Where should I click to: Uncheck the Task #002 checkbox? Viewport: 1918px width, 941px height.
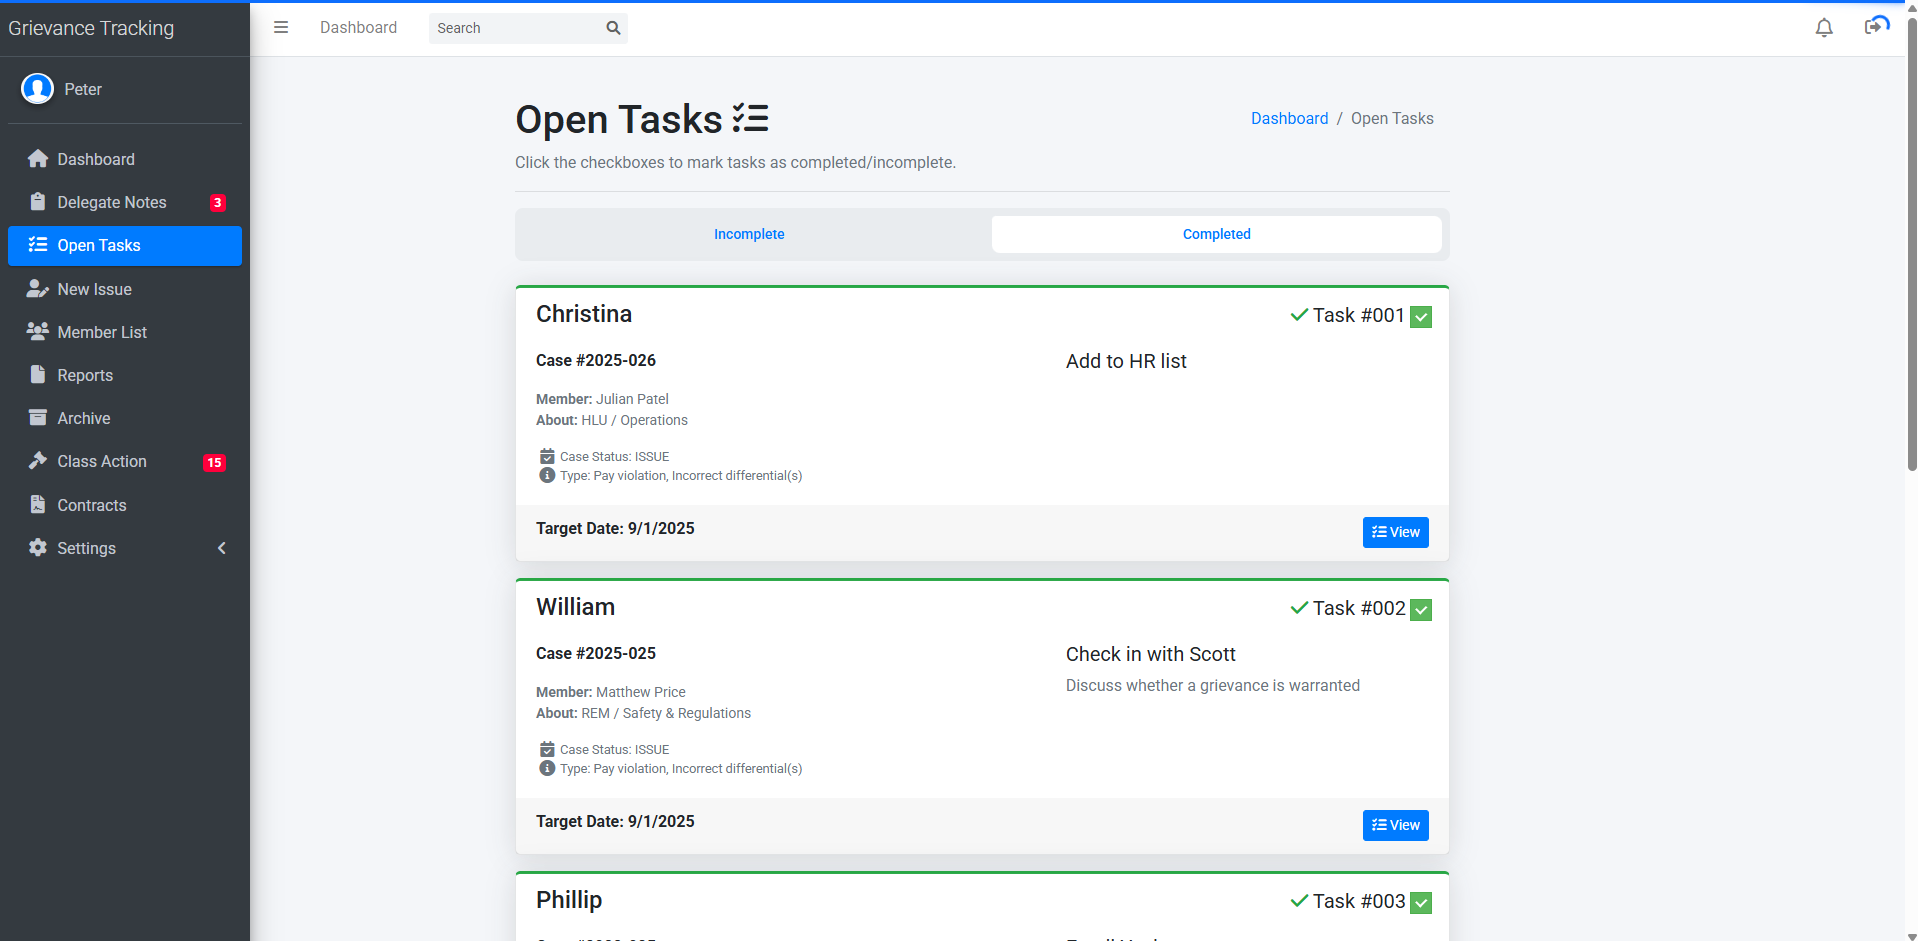1420,610
